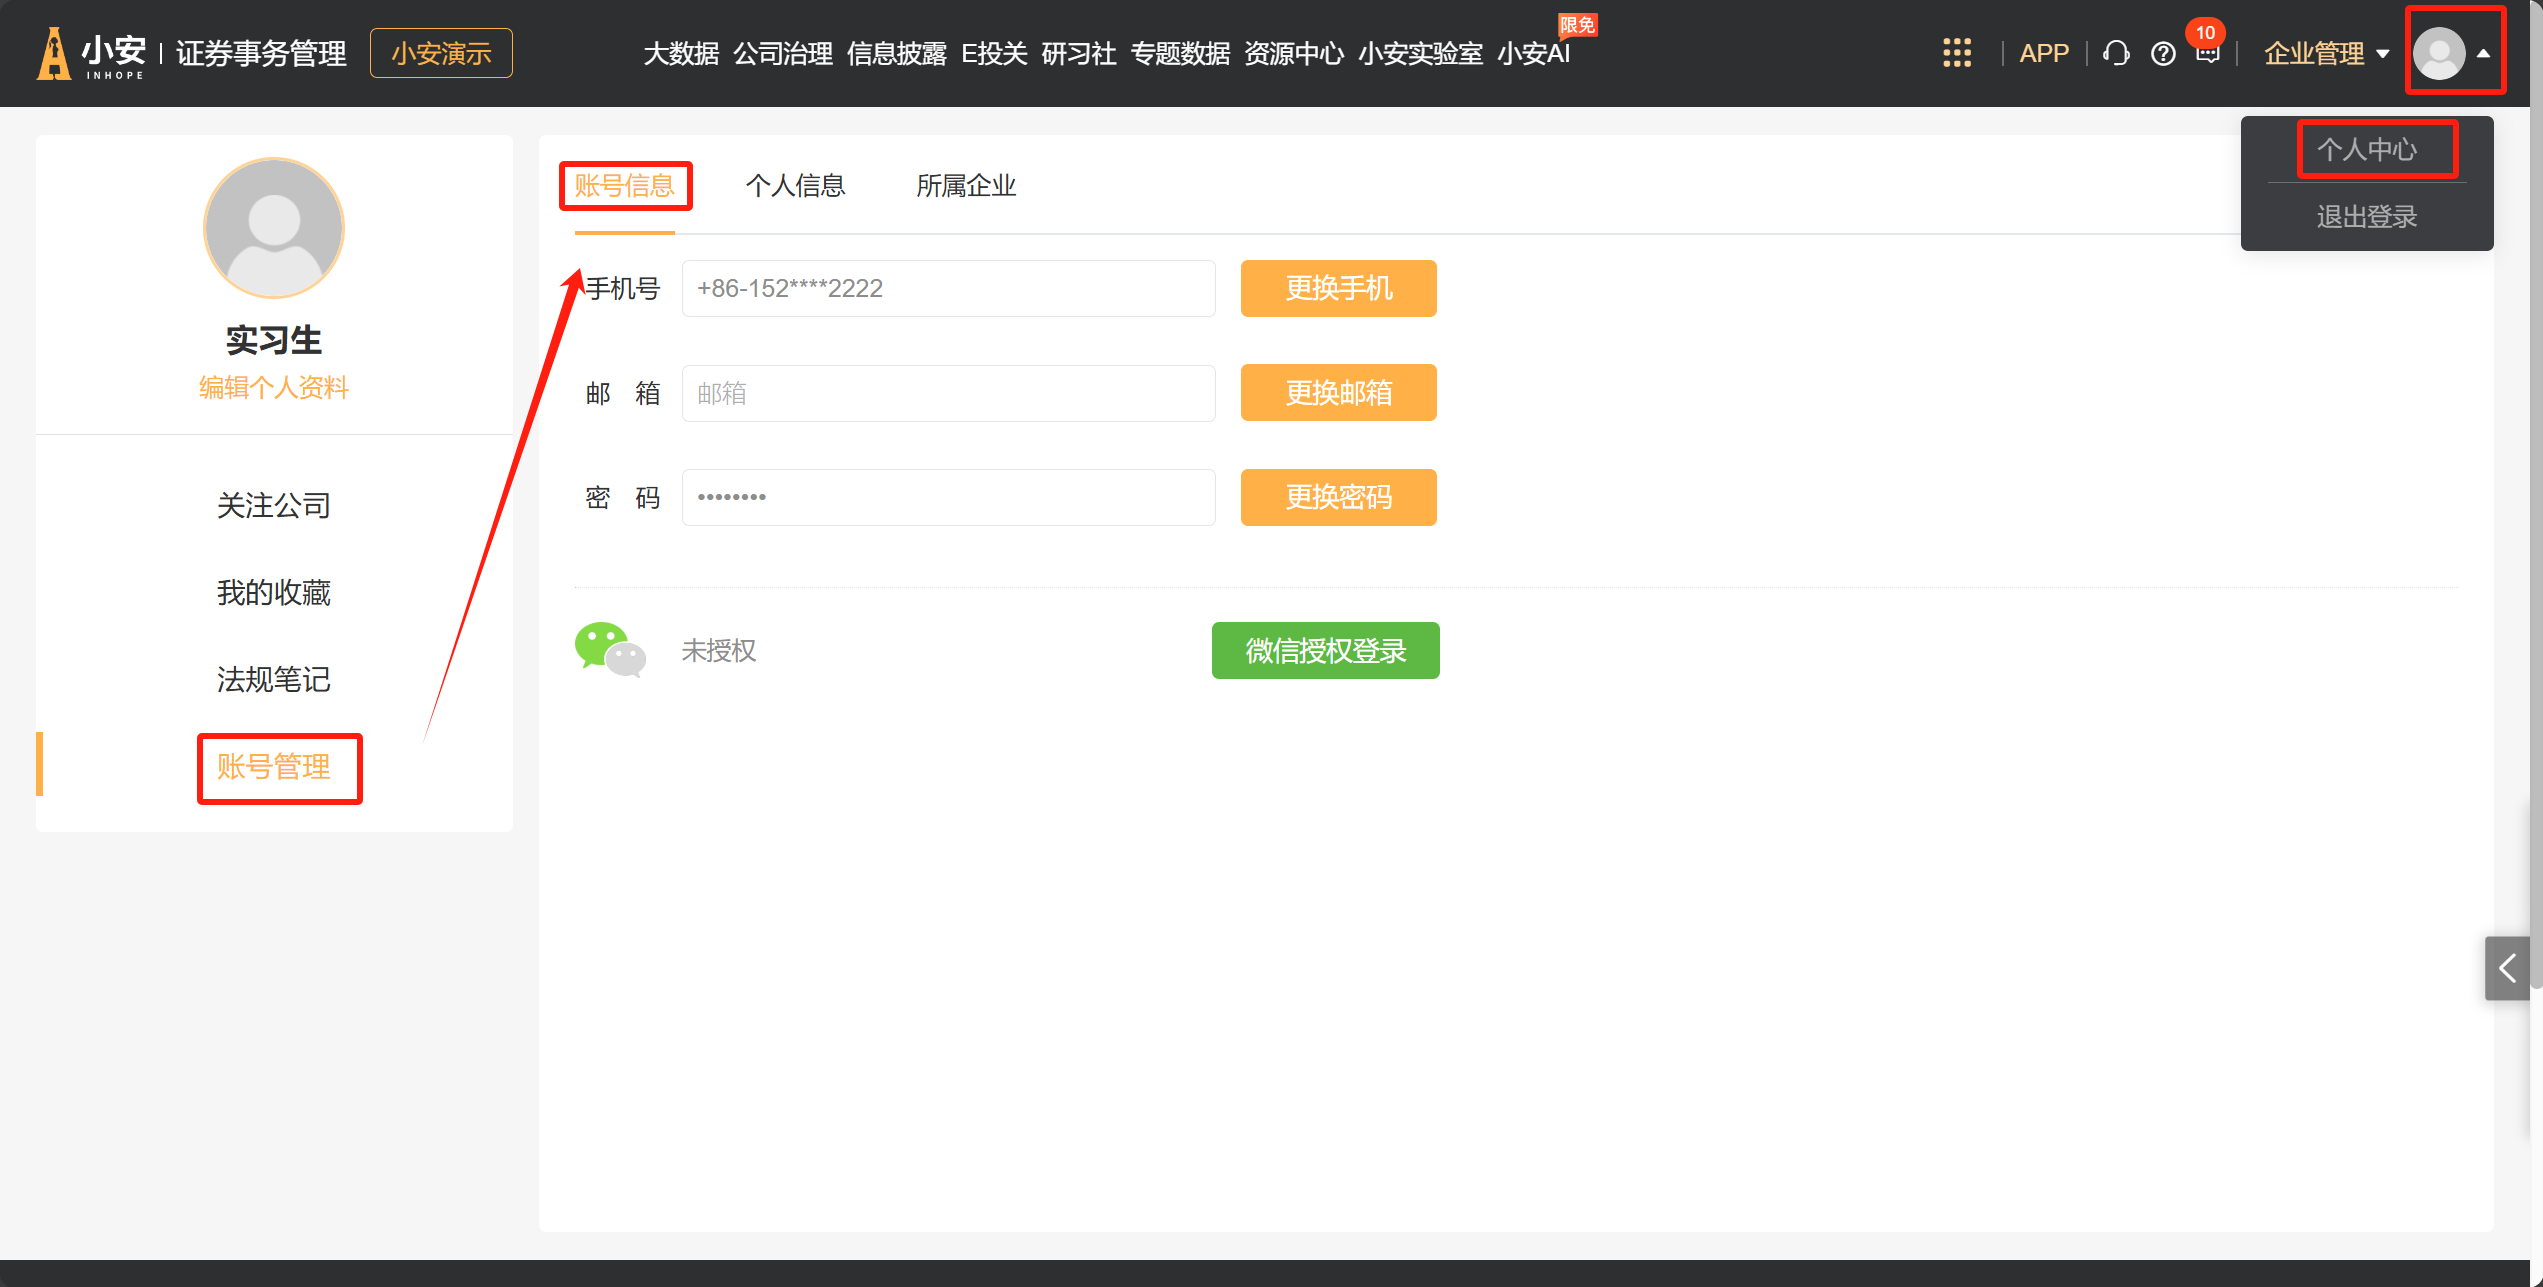Expand the 企业管理 dropdown
This screenshot has height=1287, width=2543.
pos(2325,53)
